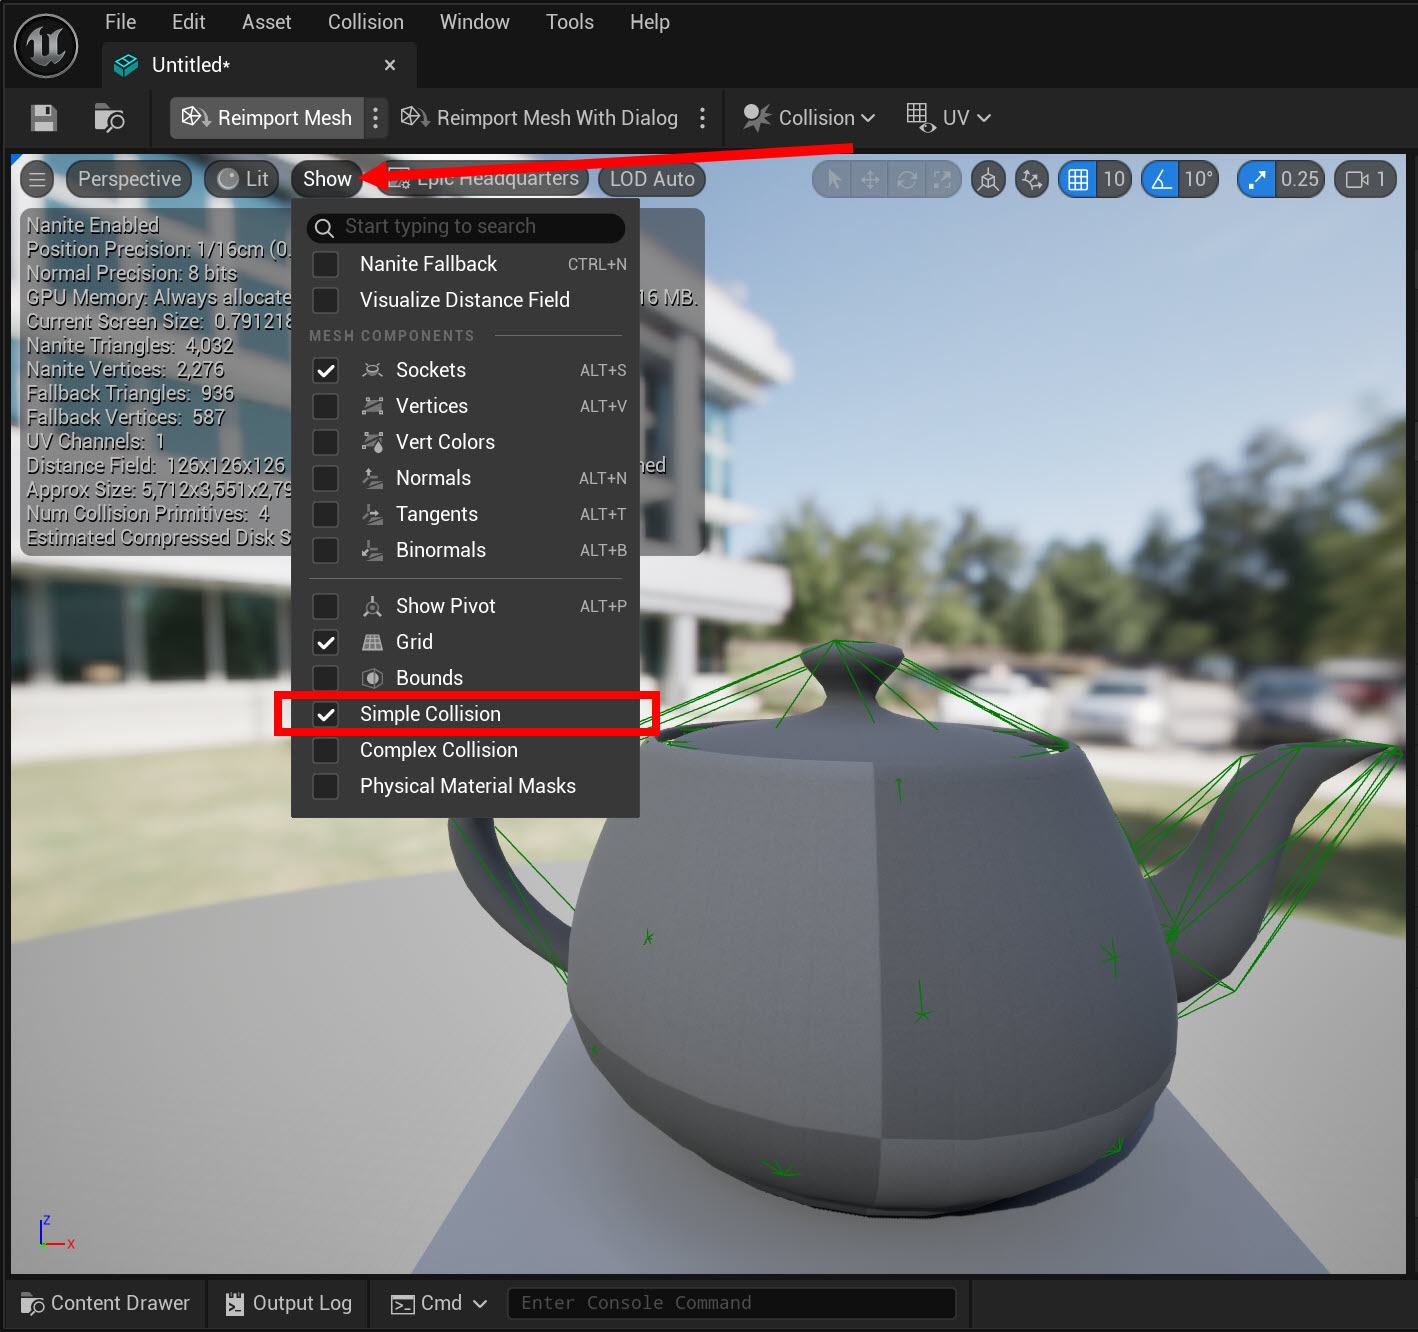Open the LOD Auto dropdown
1418x1332 pixels.
pyautogui.click(x=652, y=179)
